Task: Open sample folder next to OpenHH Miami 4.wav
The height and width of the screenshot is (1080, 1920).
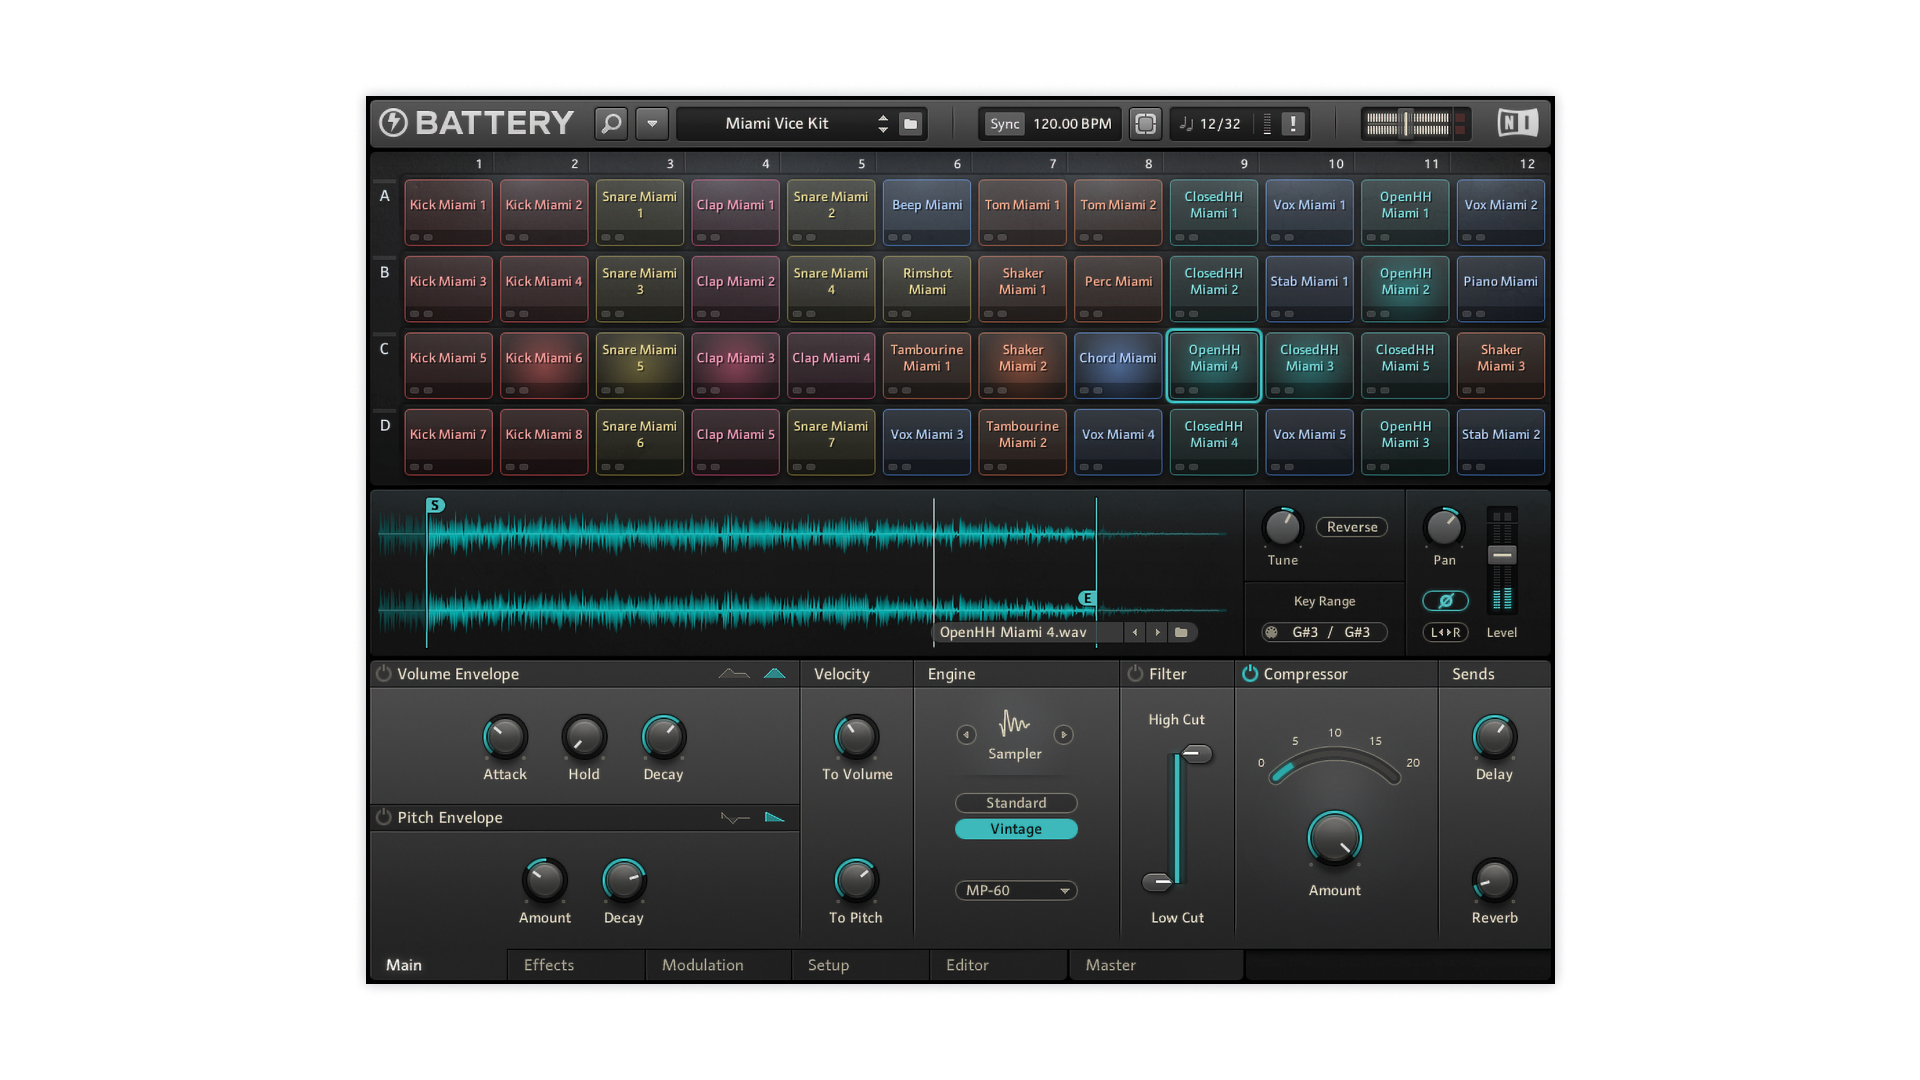Action: point(1181,632)
